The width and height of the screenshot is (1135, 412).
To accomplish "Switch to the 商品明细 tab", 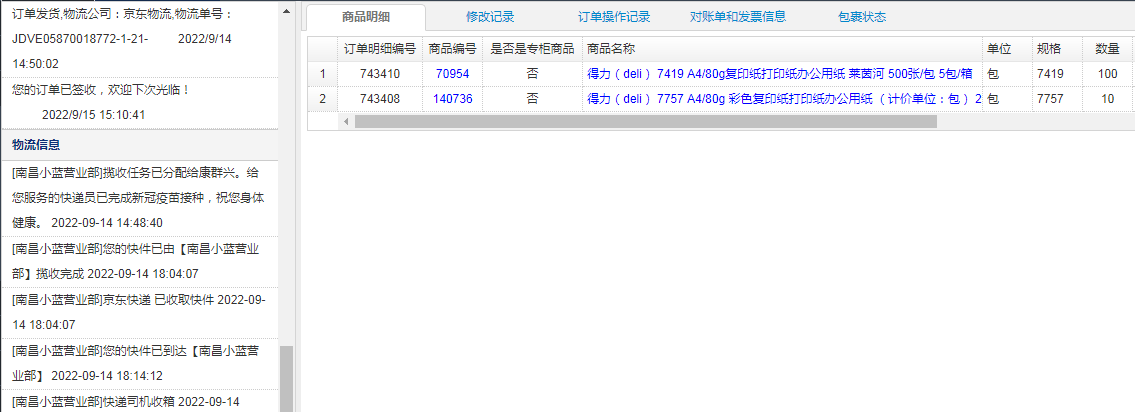I will point(366,17).
